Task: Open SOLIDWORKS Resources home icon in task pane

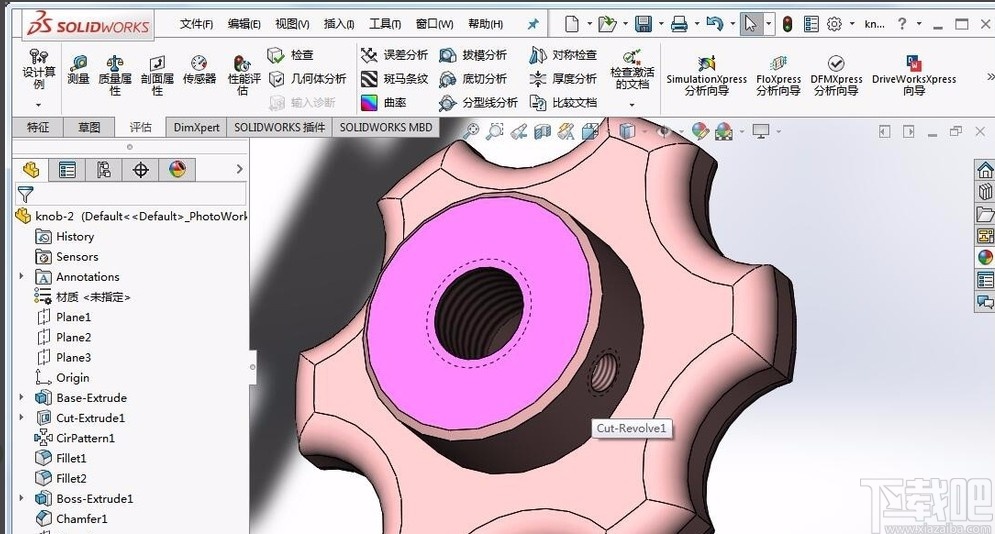Action: [984, 170]
